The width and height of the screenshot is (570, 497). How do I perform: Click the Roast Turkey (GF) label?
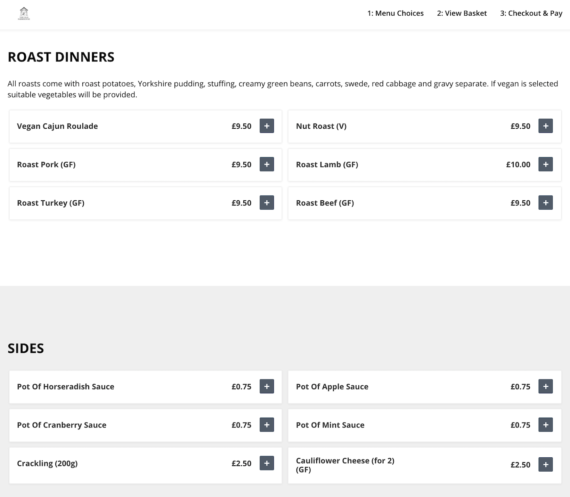[51, 203]
